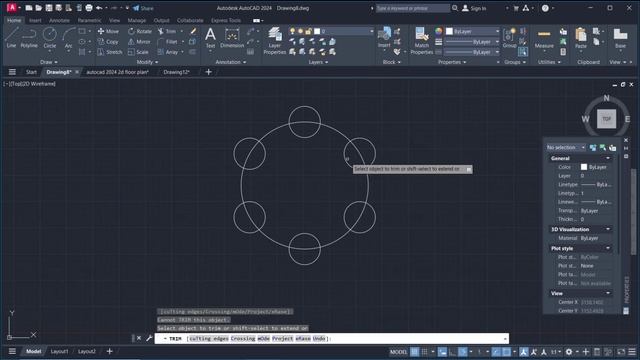This screenshot has width=640, height=360.
Task: Activate the Move command
Action: coord(108,31)
